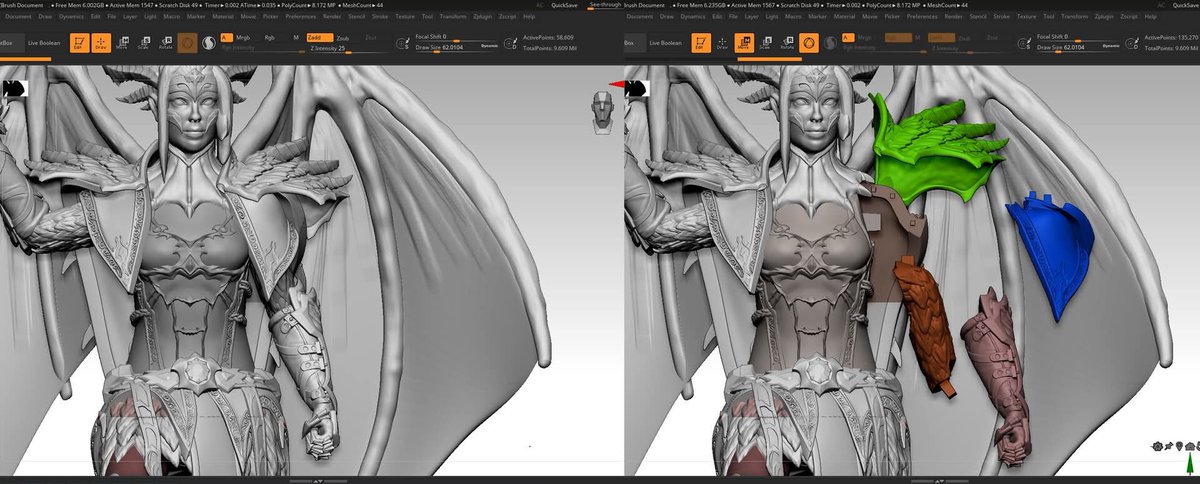Click bottom divider arrow handle under left viewport
The height and width of the screenshot is (484, 1200).
[318, 481]
